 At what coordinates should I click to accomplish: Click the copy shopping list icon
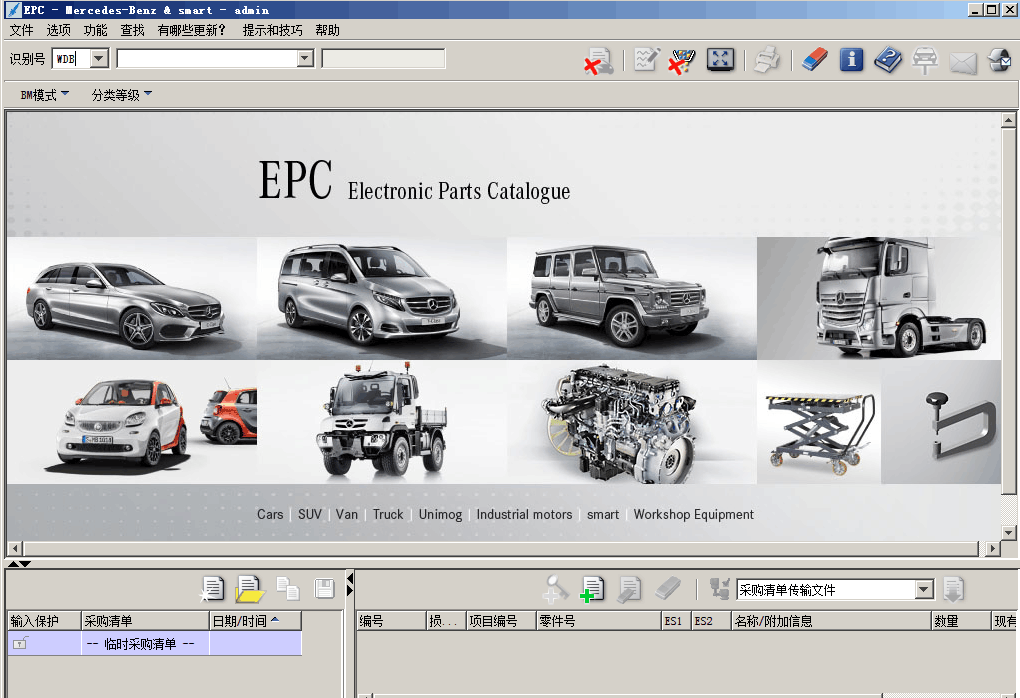[288, 589]
